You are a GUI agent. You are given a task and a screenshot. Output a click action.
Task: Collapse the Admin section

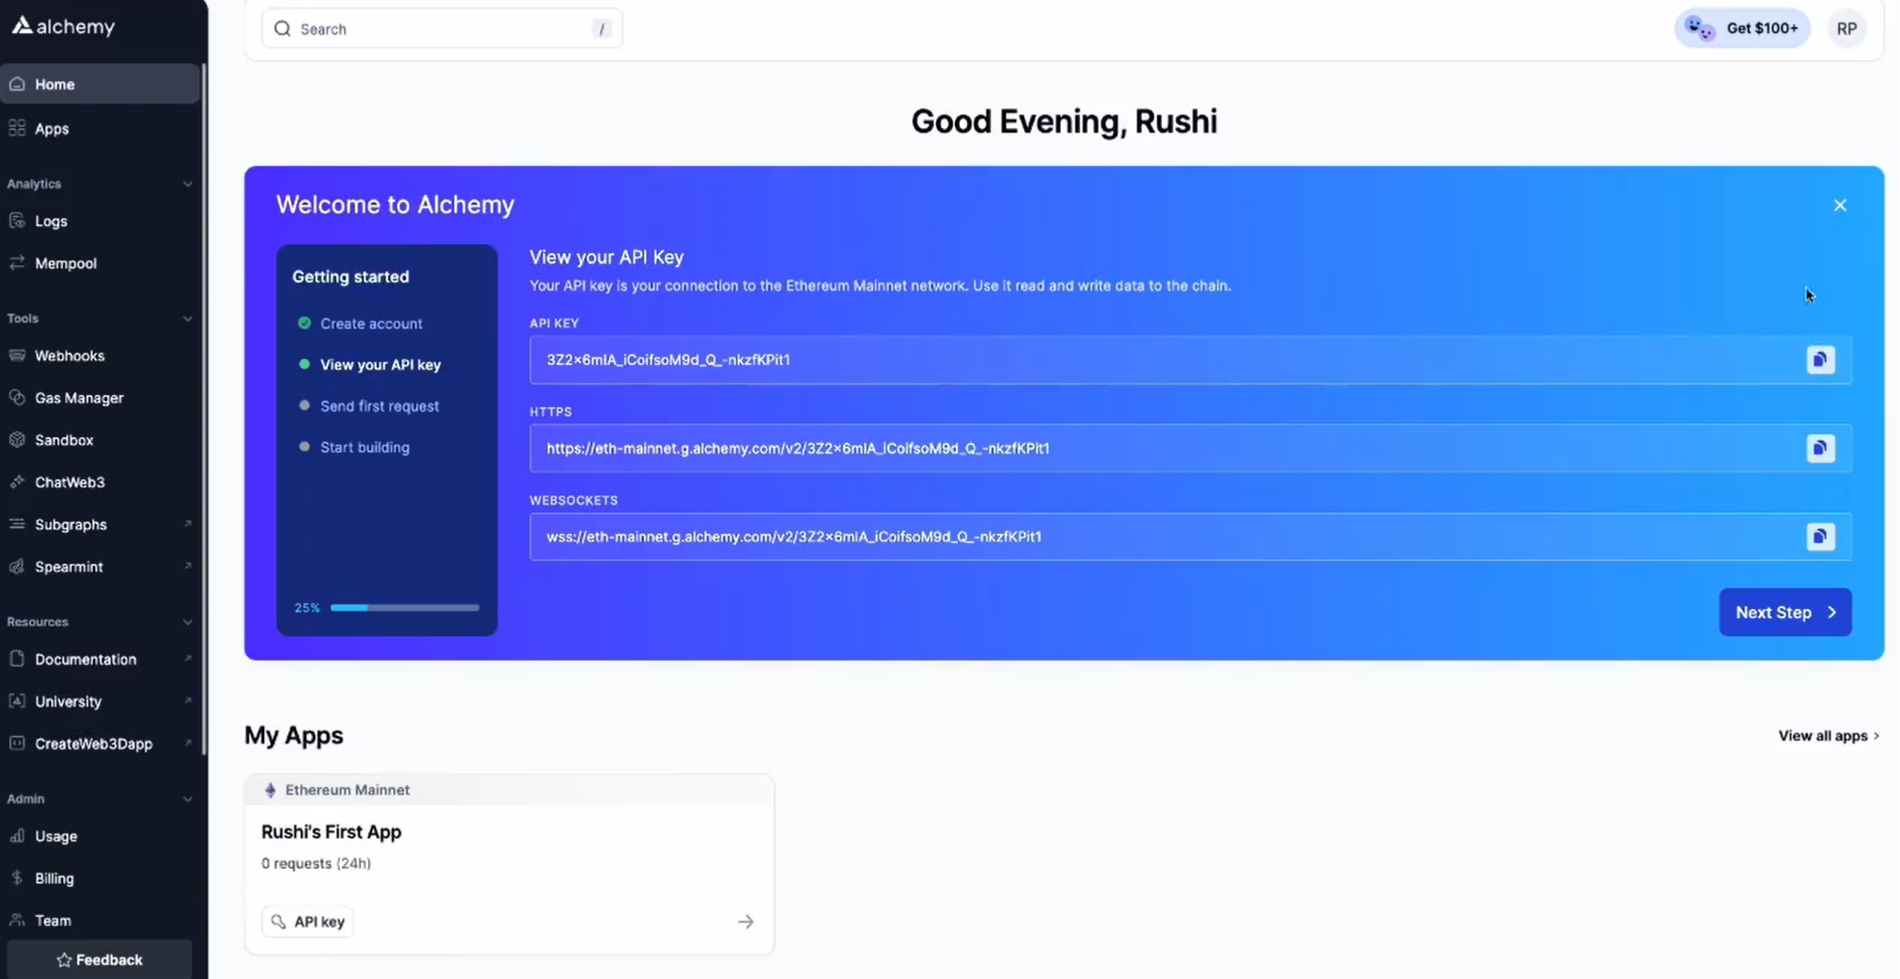[188, 798]
